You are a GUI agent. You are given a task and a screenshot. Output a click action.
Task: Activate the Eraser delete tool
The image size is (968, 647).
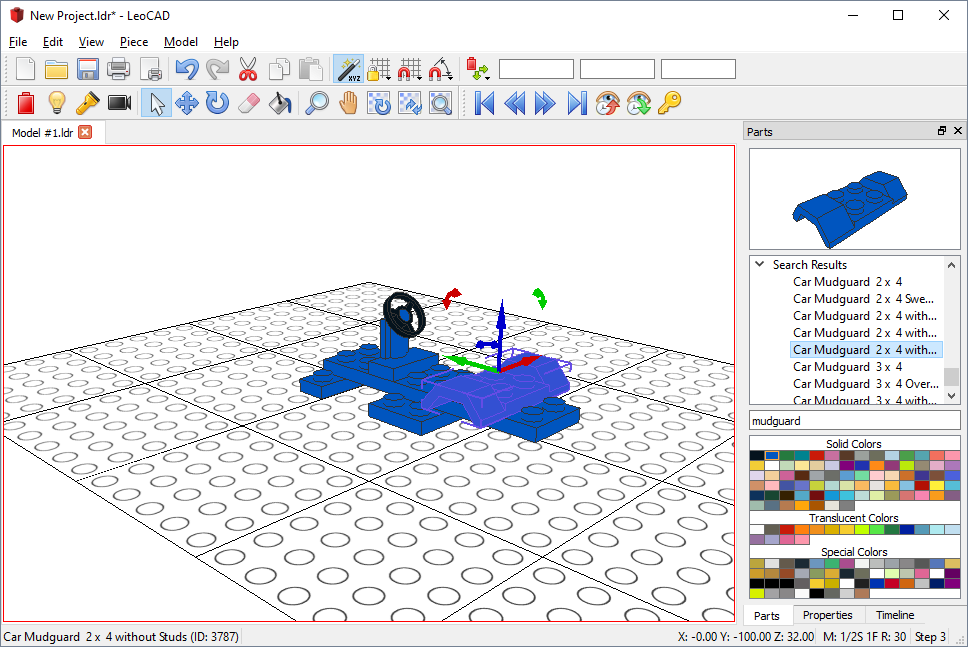tap(249, 103)
